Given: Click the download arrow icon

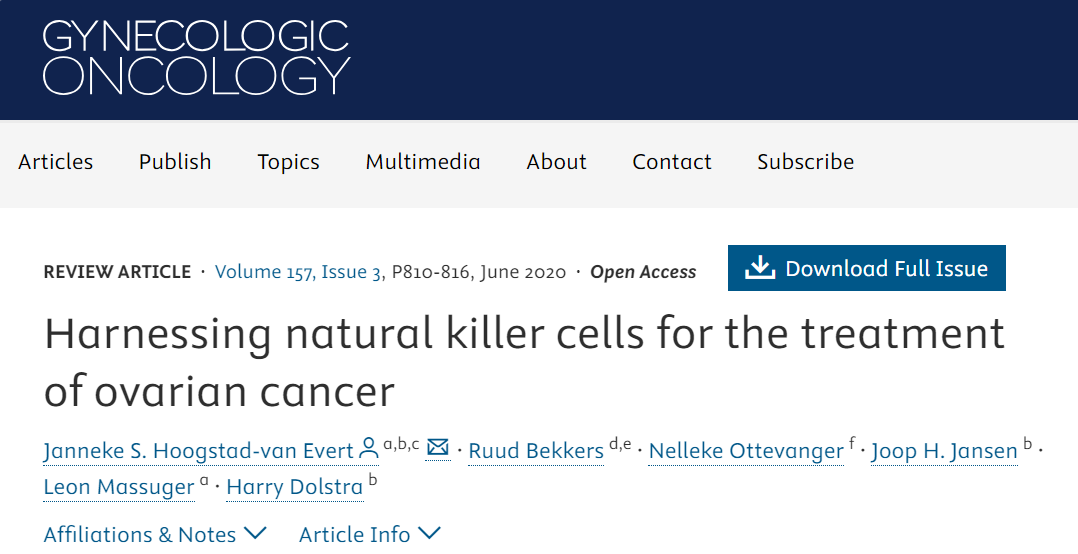Looking at the screenshot, I should tap(761, 268).
